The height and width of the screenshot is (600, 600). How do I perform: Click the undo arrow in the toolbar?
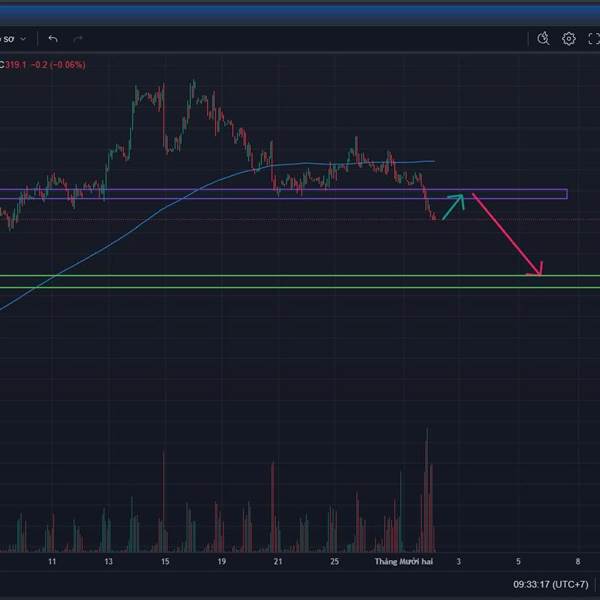coord(53,39)
